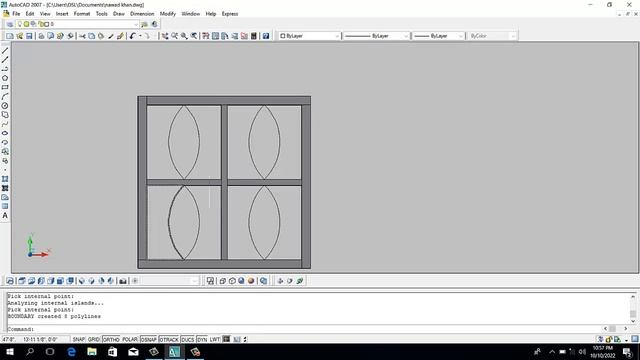Click the Pan realtime icon
The width and height of the screenshot is (640, 360).
pos(165,36)
